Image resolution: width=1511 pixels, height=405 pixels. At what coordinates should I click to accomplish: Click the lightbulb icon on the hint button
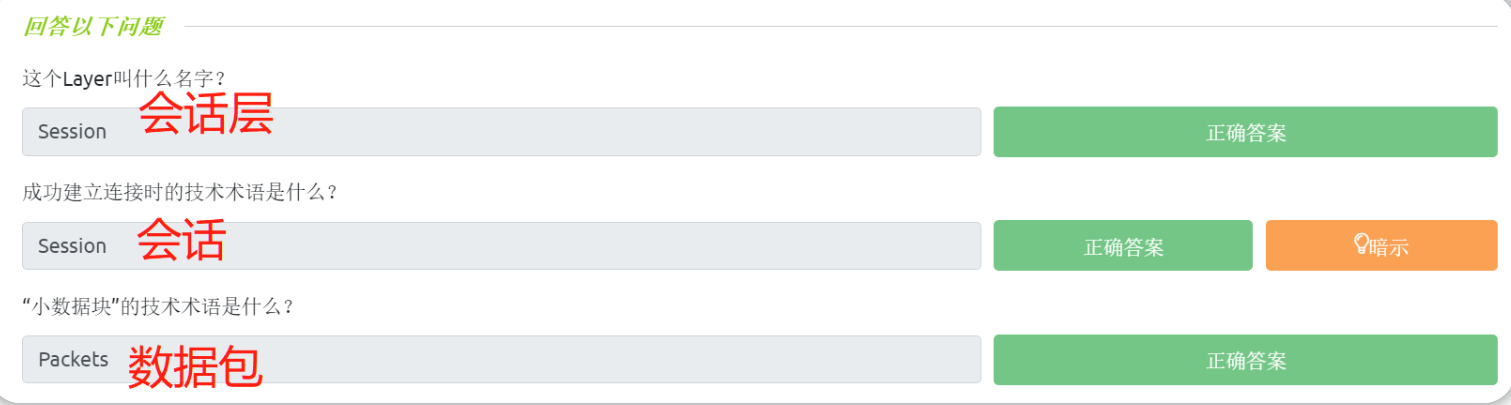tap(1361, 243)
